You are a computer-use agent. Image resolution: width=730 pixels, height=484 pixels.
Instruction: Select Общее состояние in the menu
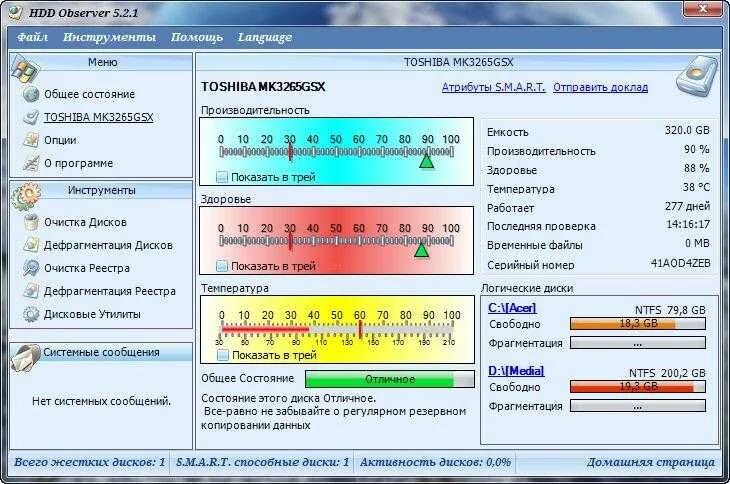[89, 94]
